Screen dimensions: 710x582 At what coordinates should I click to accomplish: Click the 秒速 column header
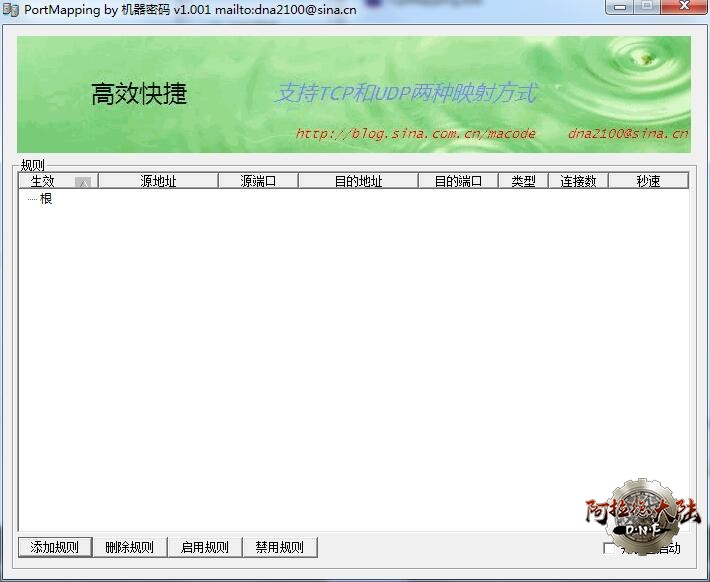[x=648, y=181]
